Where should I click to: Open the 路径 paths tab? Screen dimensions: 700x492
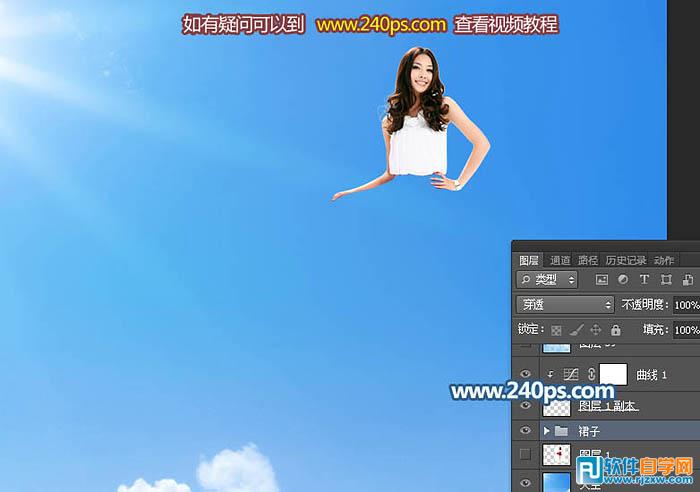pos(587,260)
